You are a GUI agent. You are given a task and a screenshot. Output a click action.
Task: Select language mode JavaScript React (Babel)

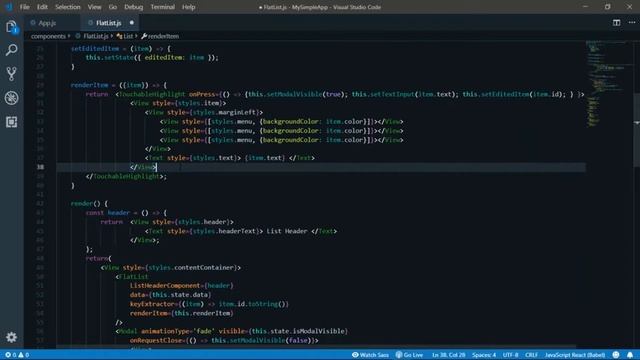(x=575, y=355)
